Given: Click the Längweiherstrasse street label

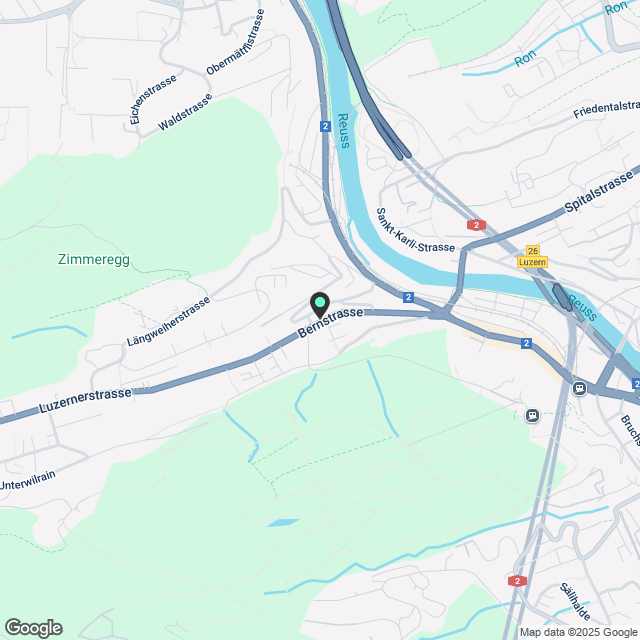Looking at the screenshot, I should (x=168, y=322).
